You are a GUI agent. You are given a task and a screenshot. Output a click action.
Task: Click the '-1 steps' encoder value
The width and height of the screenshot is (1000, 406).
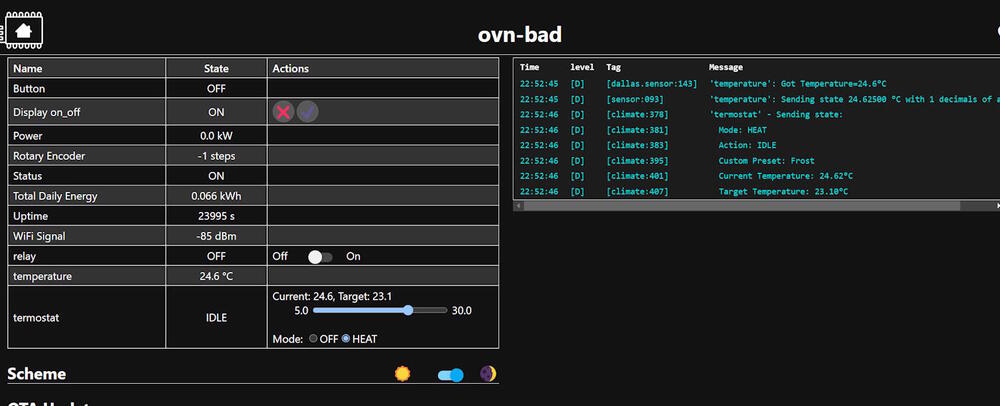[x=216, y=156]
